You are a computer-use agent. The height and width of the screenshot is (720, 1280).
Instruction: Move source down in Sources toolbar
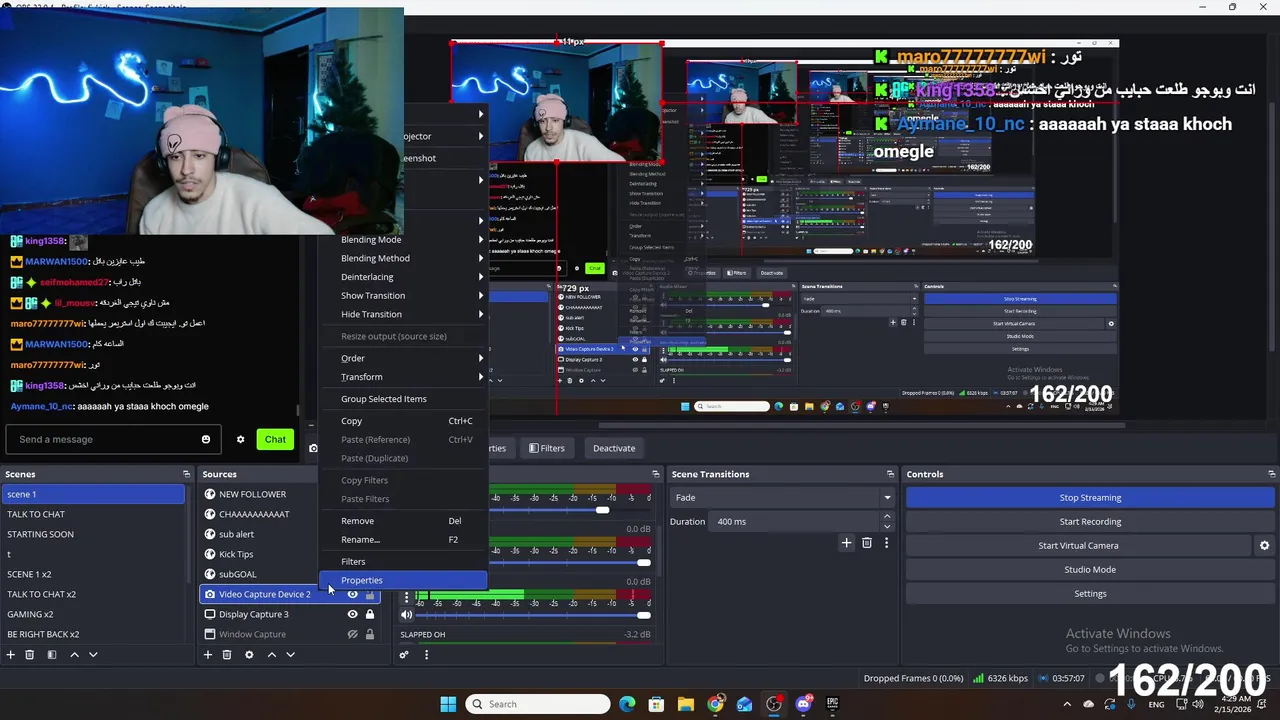(x=290, y=655)
